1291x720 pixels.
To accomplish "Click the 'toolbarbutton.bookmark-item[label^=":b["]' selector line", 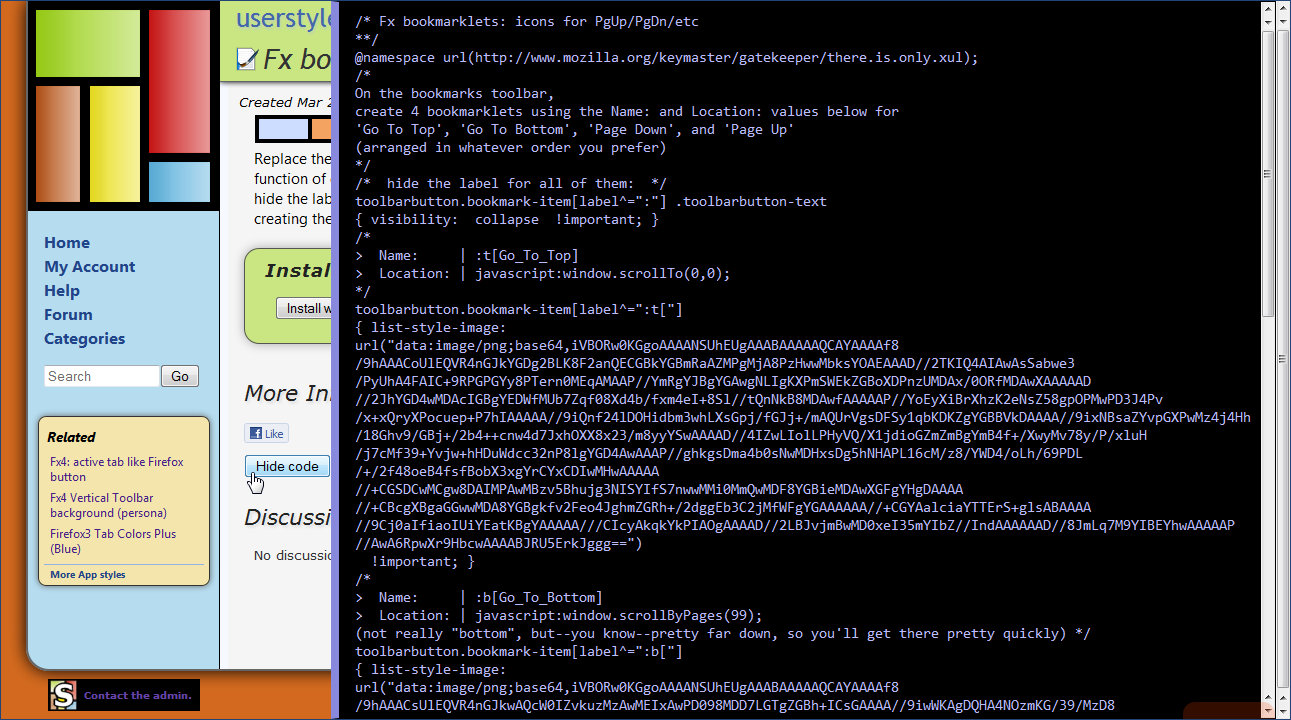I will (519, 651).
